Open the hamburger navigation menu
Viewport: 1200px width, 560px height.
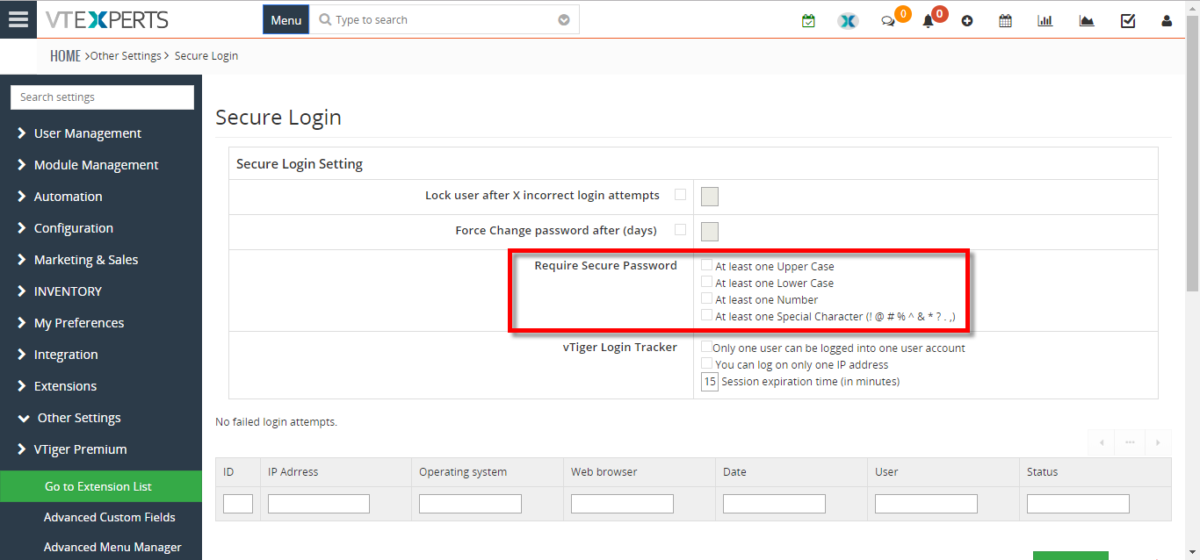[x=18, y=19]
